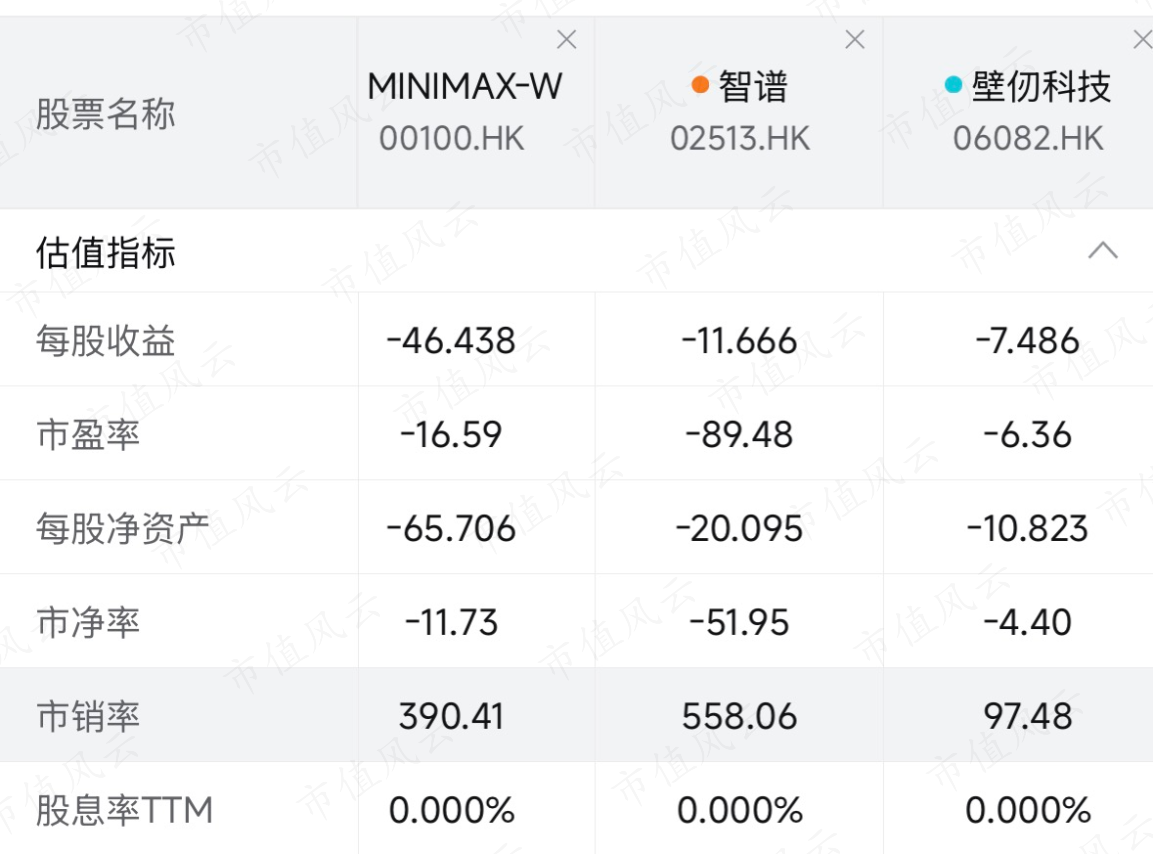Collapse the 估值指标 section chevron
The height and width of the screenshot is (854, 1153).
pos(1102,252)
